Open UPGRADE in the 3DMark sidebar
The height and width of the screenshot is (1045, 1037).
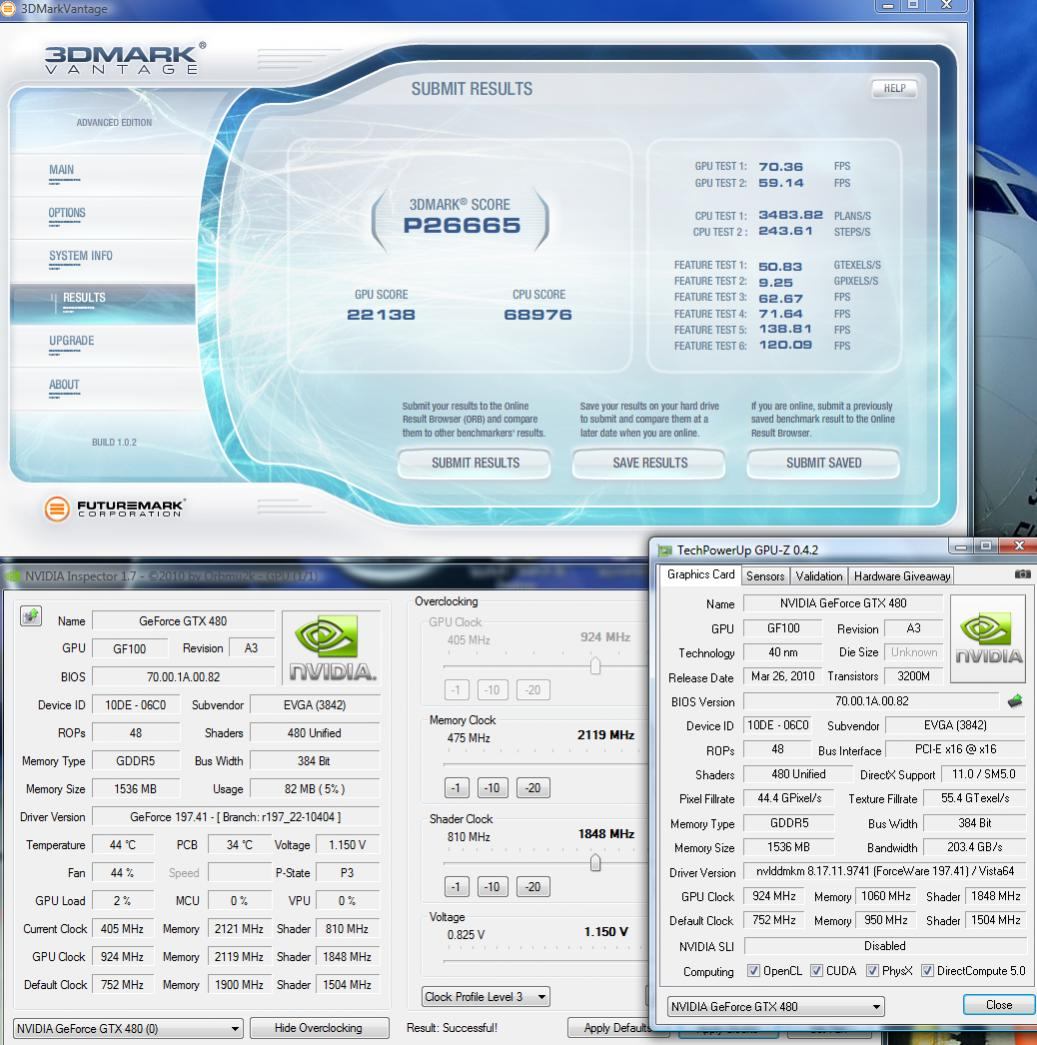click(71, 341)
